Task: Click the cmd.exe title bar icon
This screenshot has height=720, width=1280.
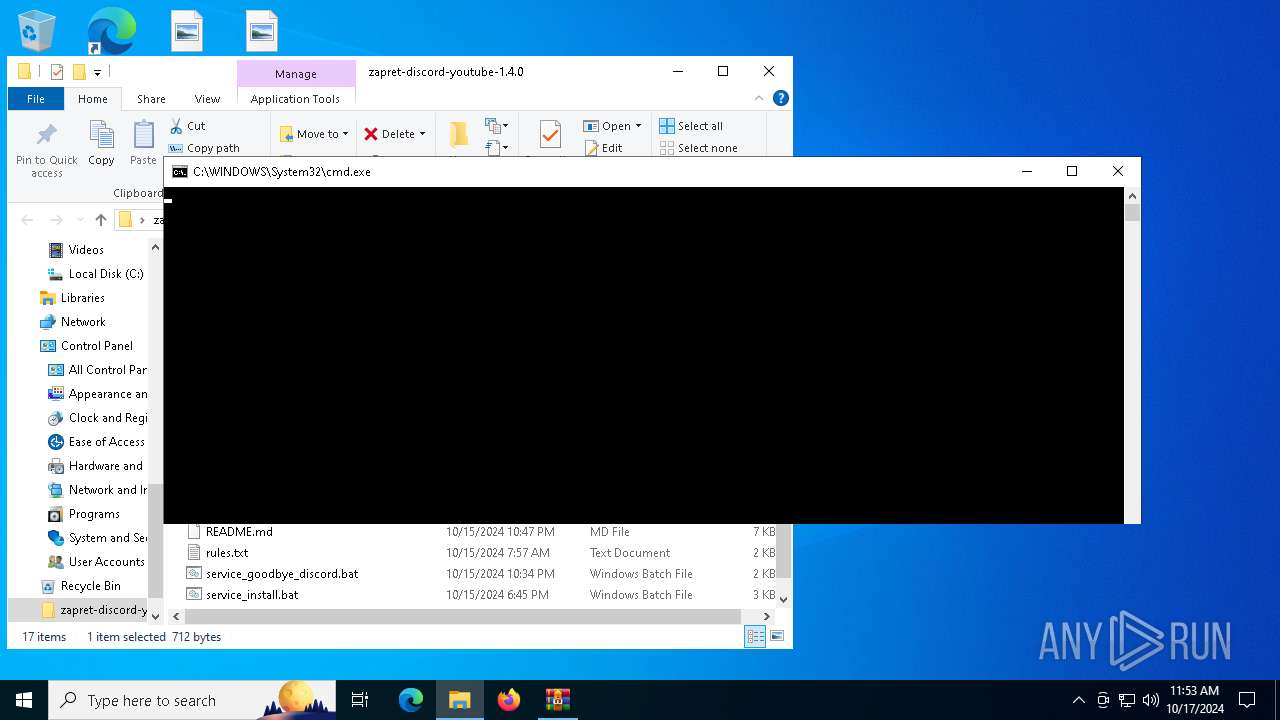Action: click(x=179, y=172)
